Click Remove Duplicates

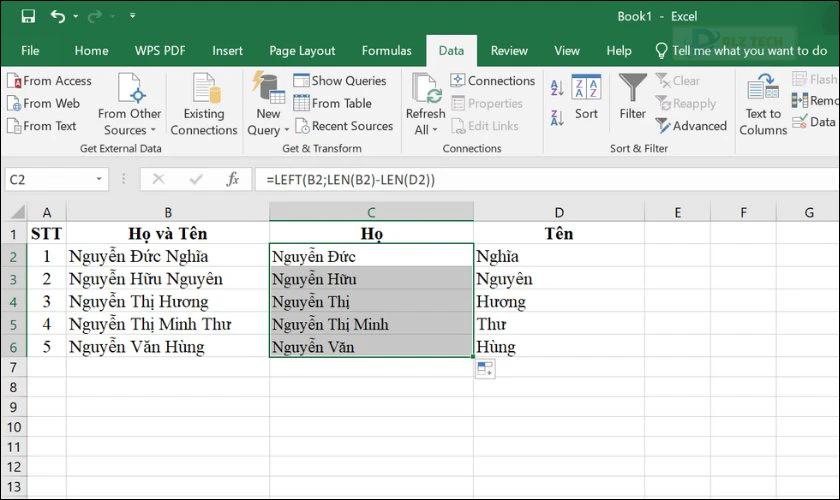pos(815,101)
